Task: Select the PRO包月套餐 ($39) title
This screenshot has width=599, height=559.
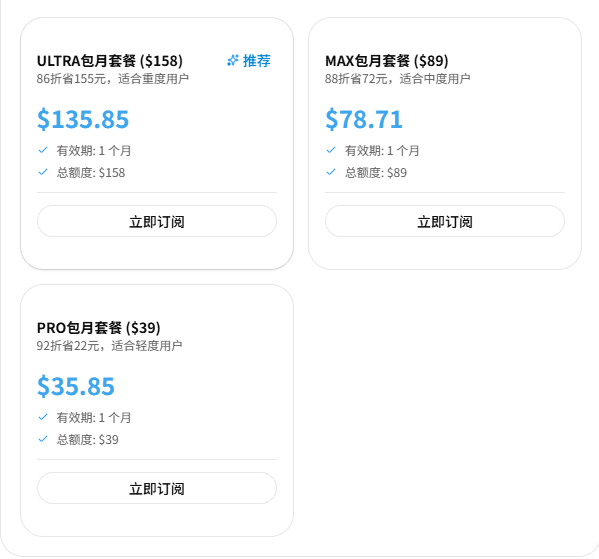Action: pyautogui.click(x=99, y=328)
